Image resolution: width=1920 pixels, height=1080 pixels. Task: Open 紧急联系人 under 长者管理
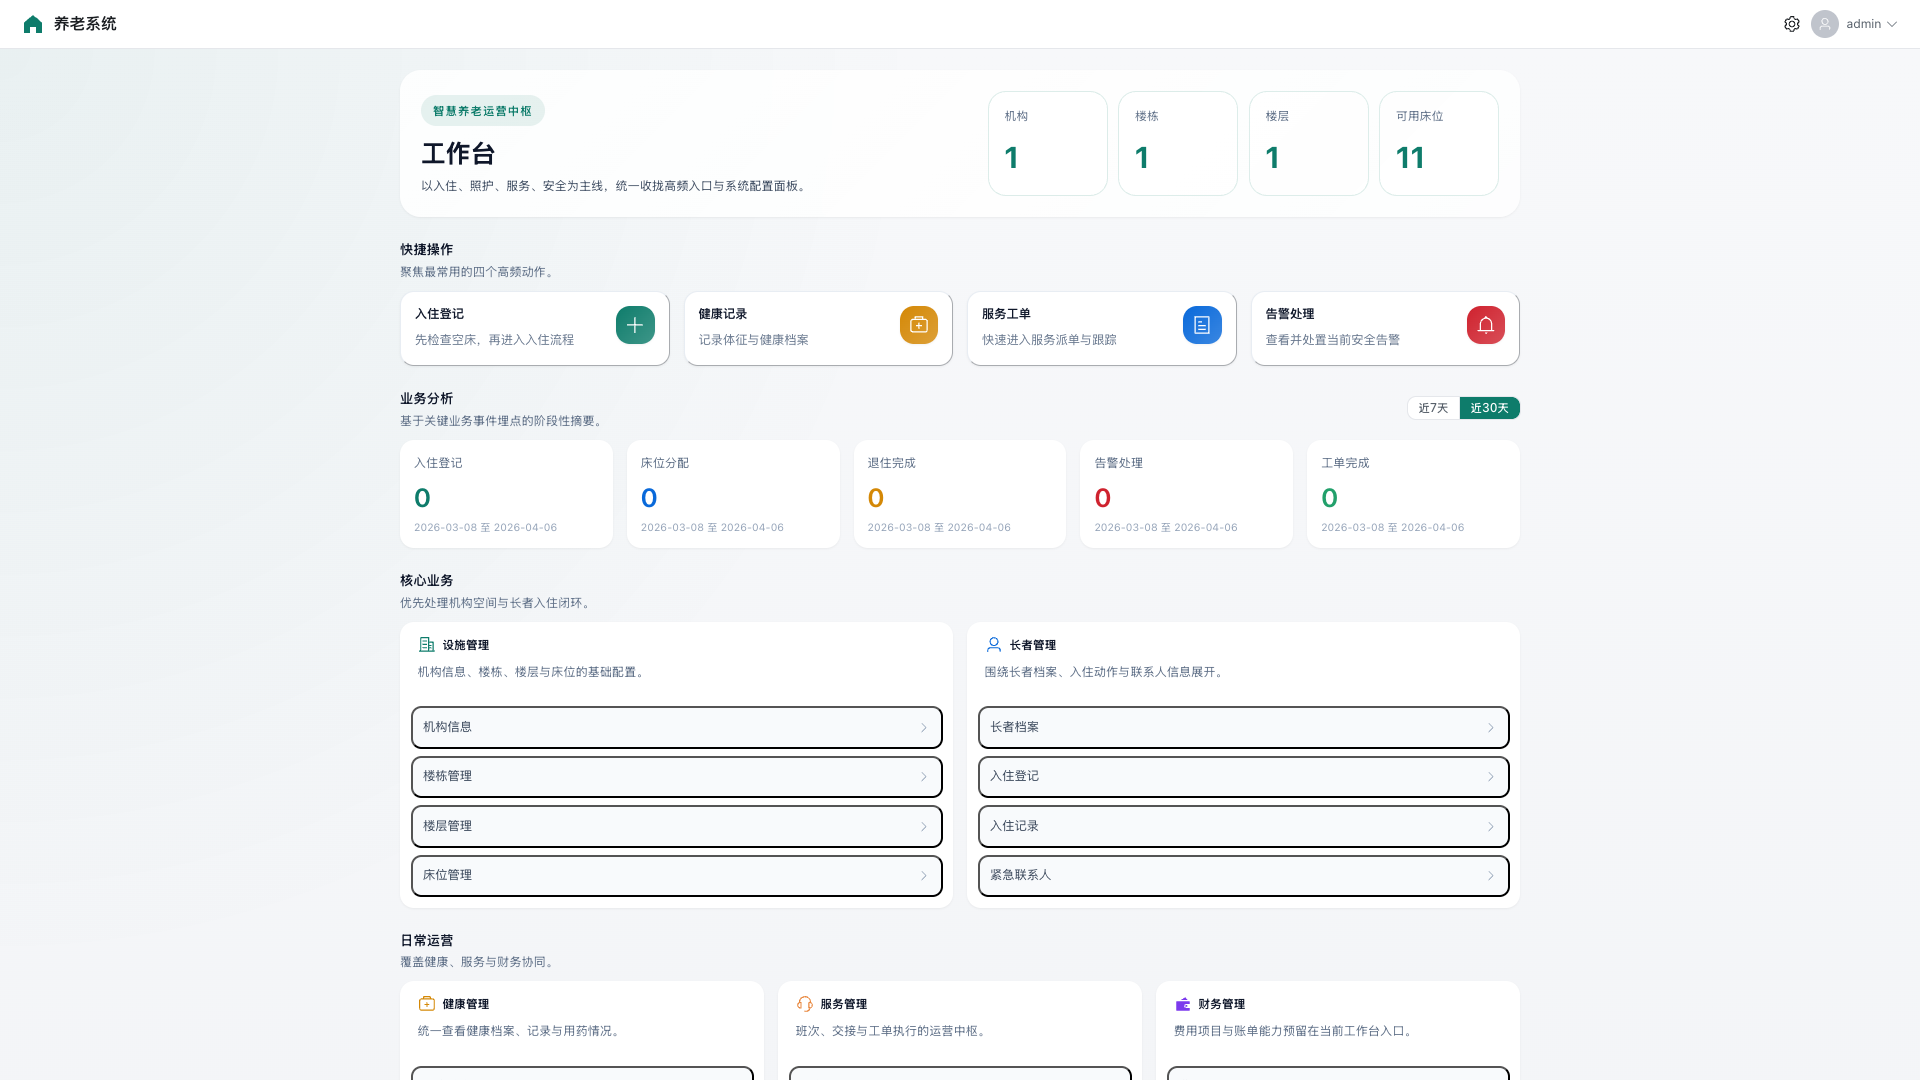(1243, 875)
